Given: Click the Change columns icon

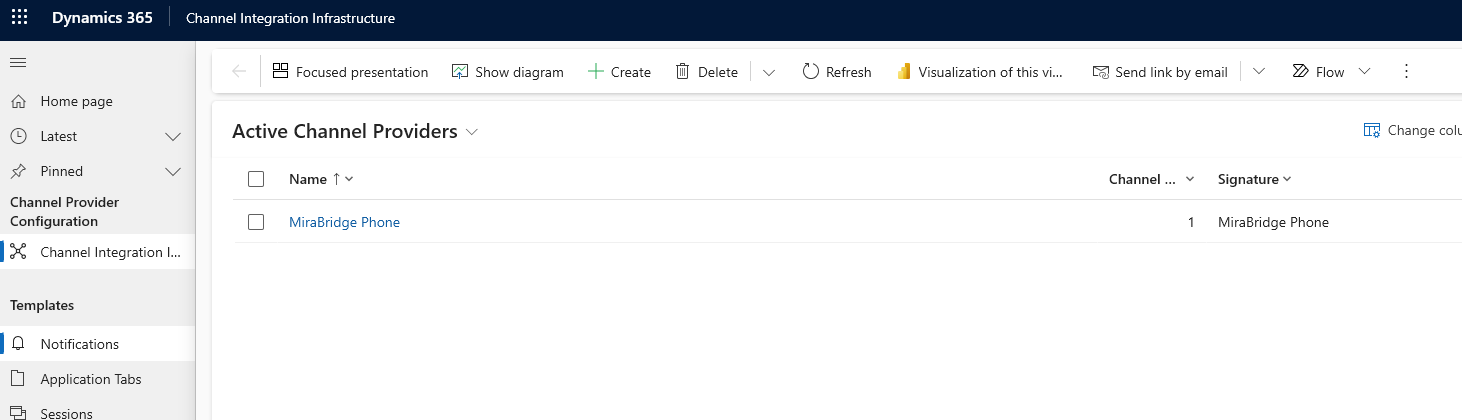Looking at the screenshot, I should (x=1372, y=130).
